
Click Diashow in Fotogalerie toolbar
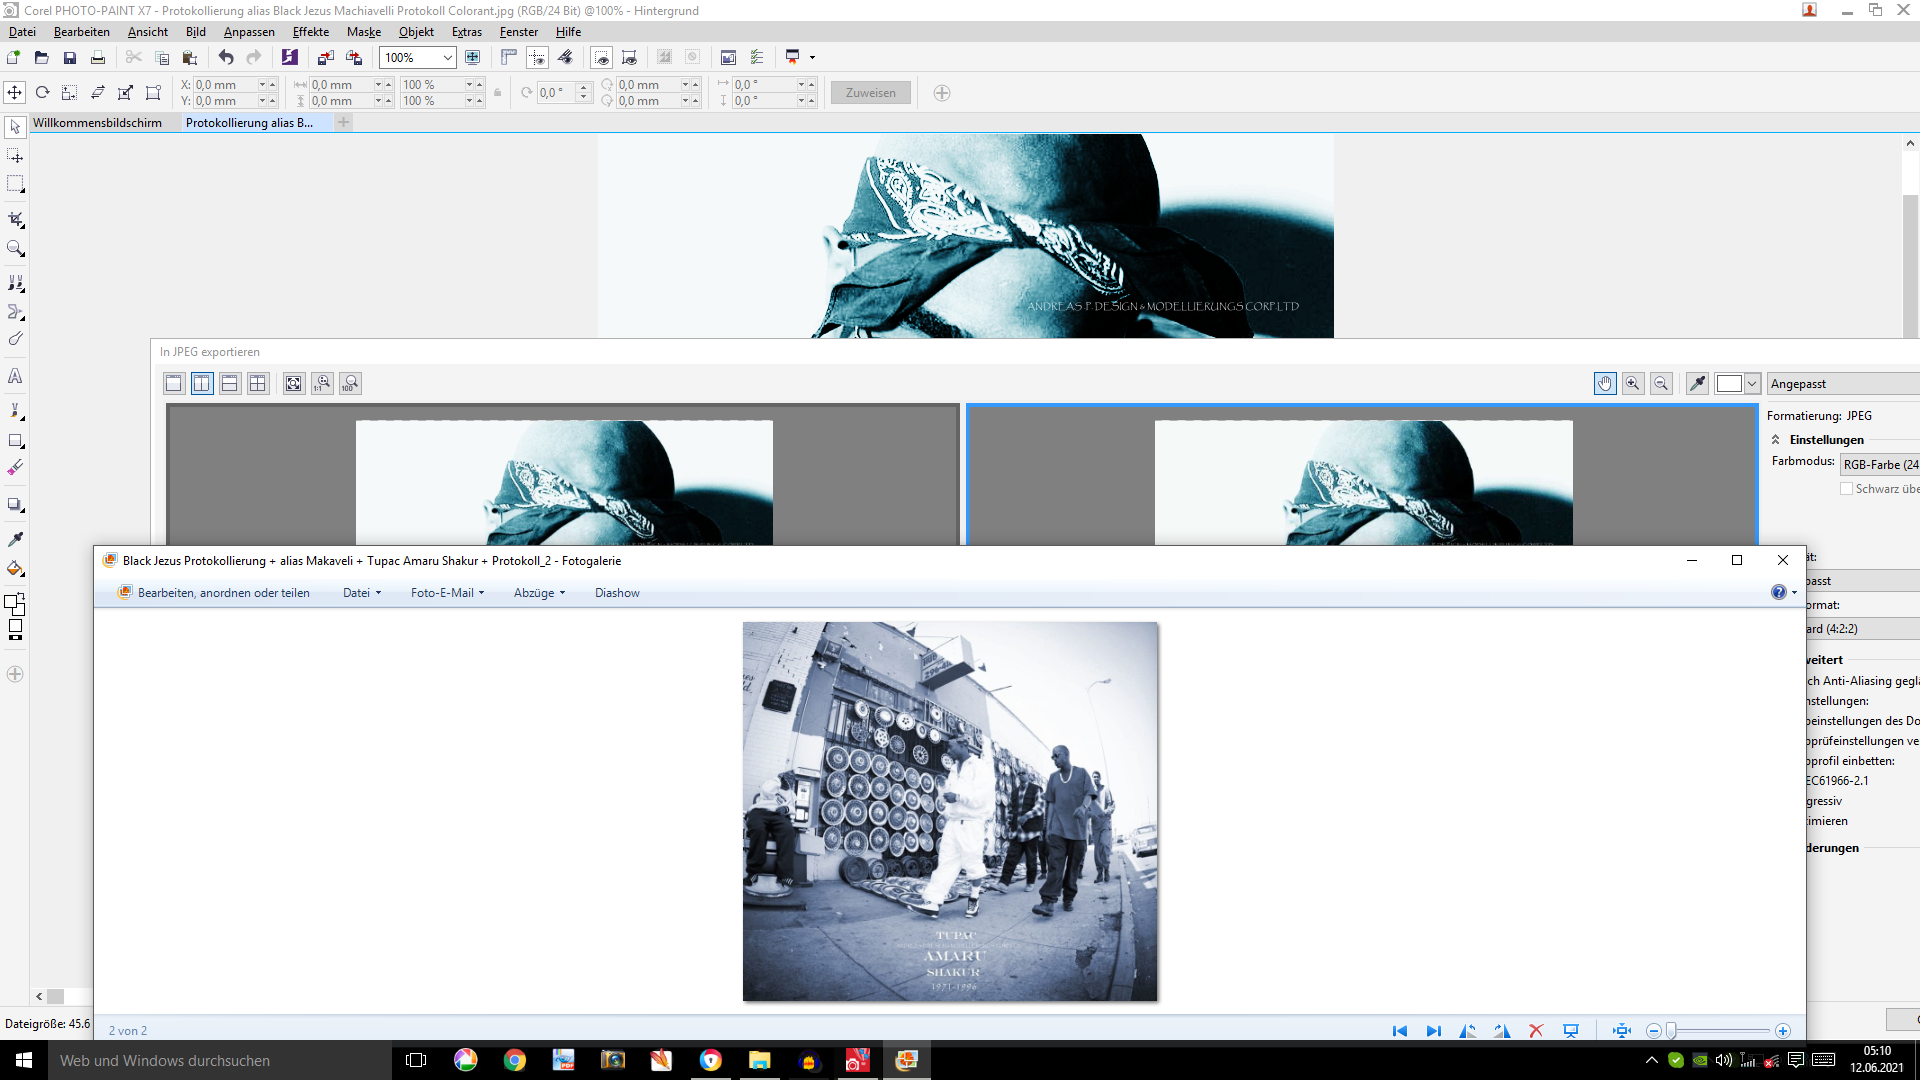(x=617, y=593)
